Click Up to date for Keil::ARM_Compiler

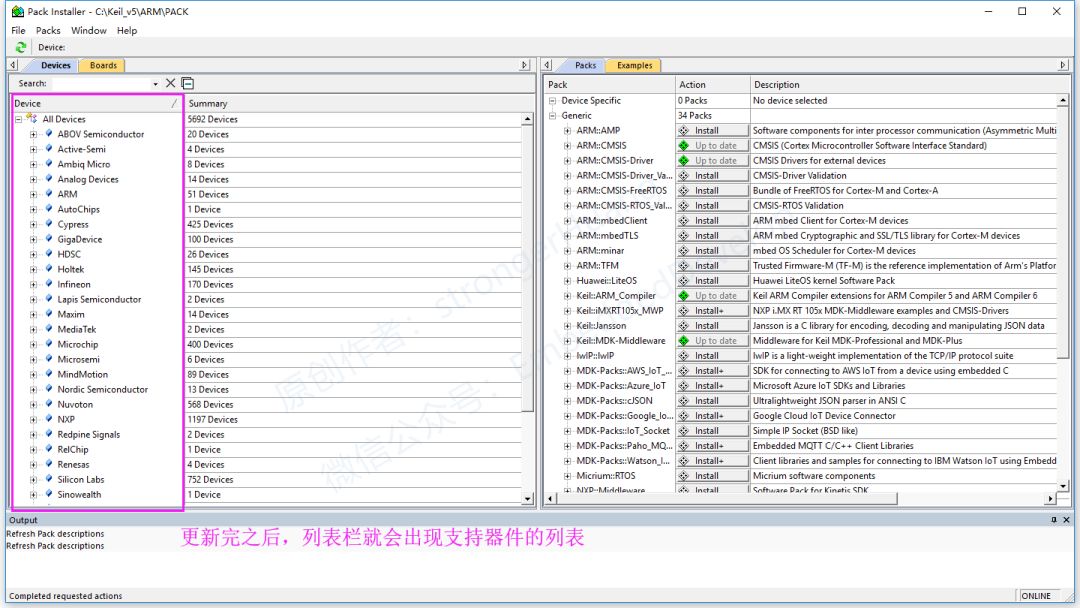pos(712,296)
